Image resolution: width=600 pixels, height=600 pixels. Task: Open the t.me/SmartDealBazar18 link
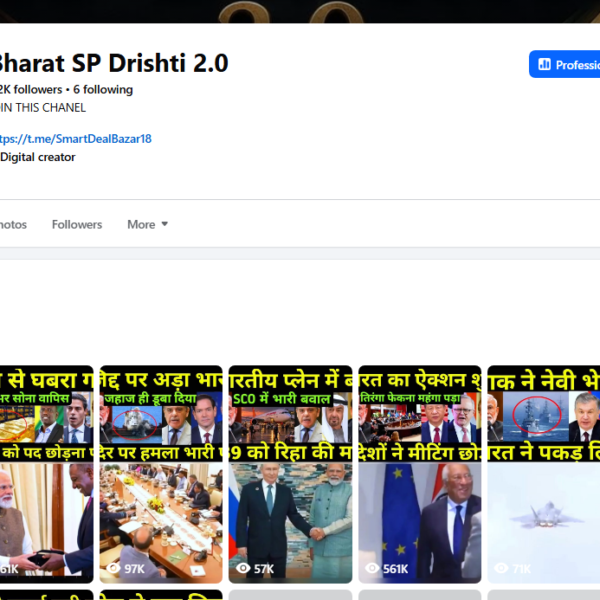click(x=76, y=139)
